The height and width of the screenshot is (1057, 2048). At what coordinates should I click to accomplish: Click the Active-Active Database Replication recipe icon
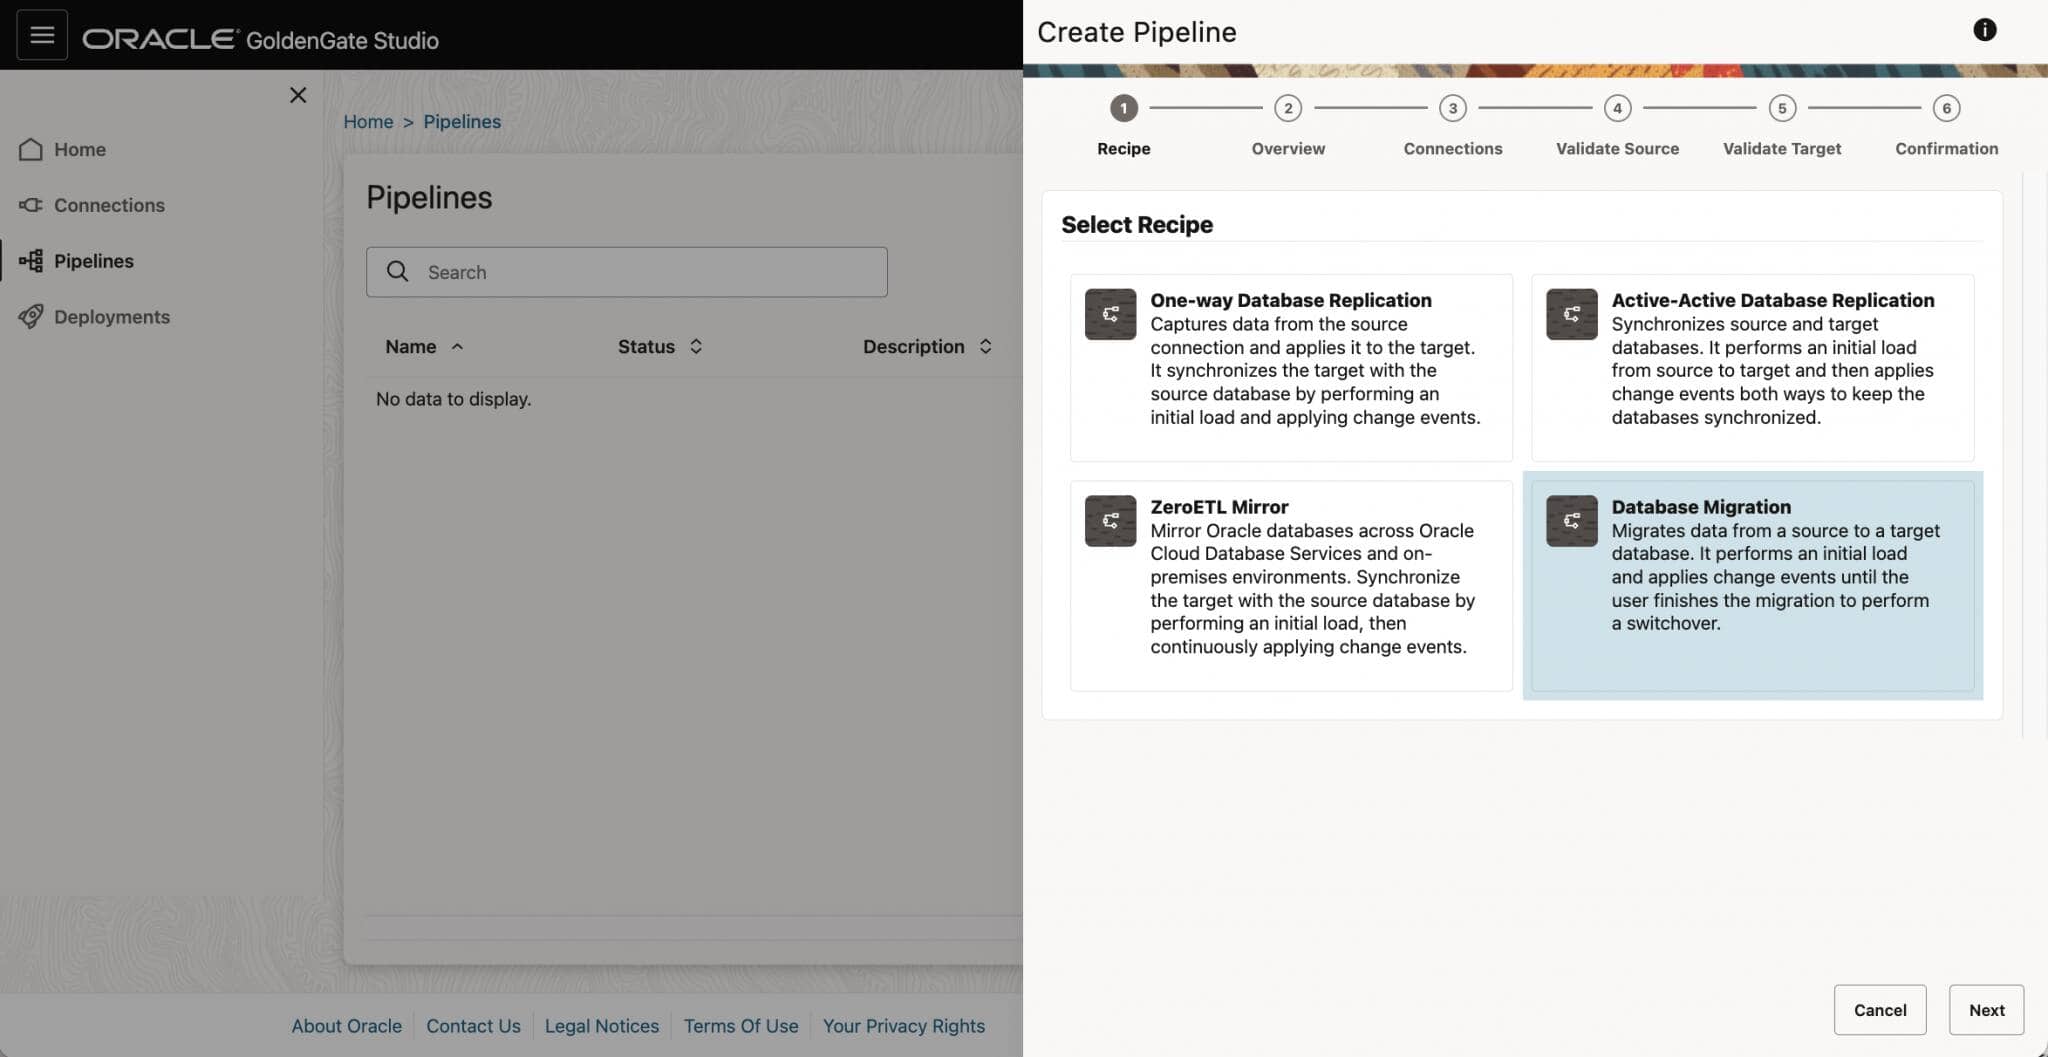[1572, 314]
